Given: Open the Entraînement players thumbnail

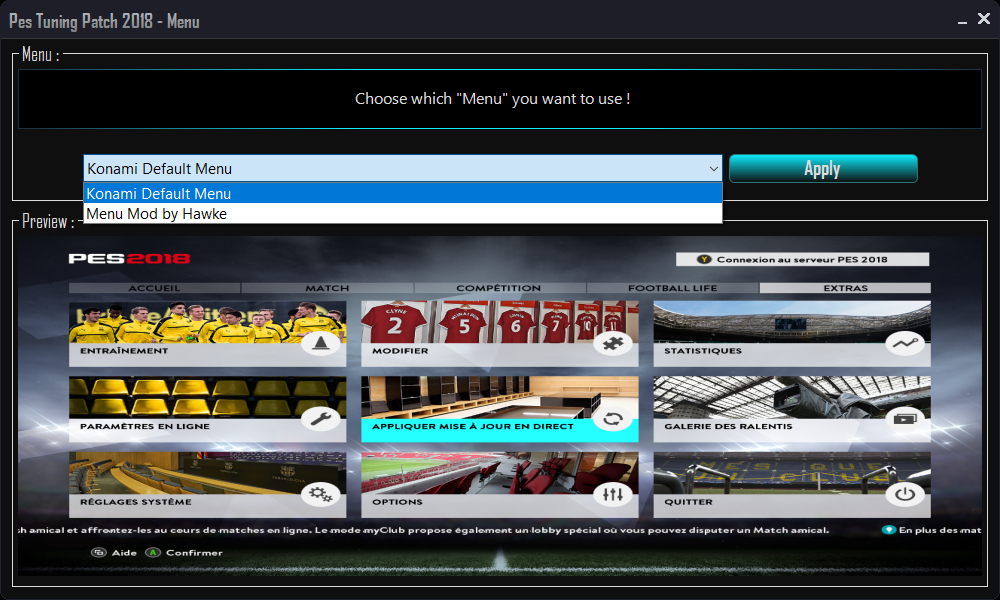Looking at the screenshot, I should pos(207,322).
